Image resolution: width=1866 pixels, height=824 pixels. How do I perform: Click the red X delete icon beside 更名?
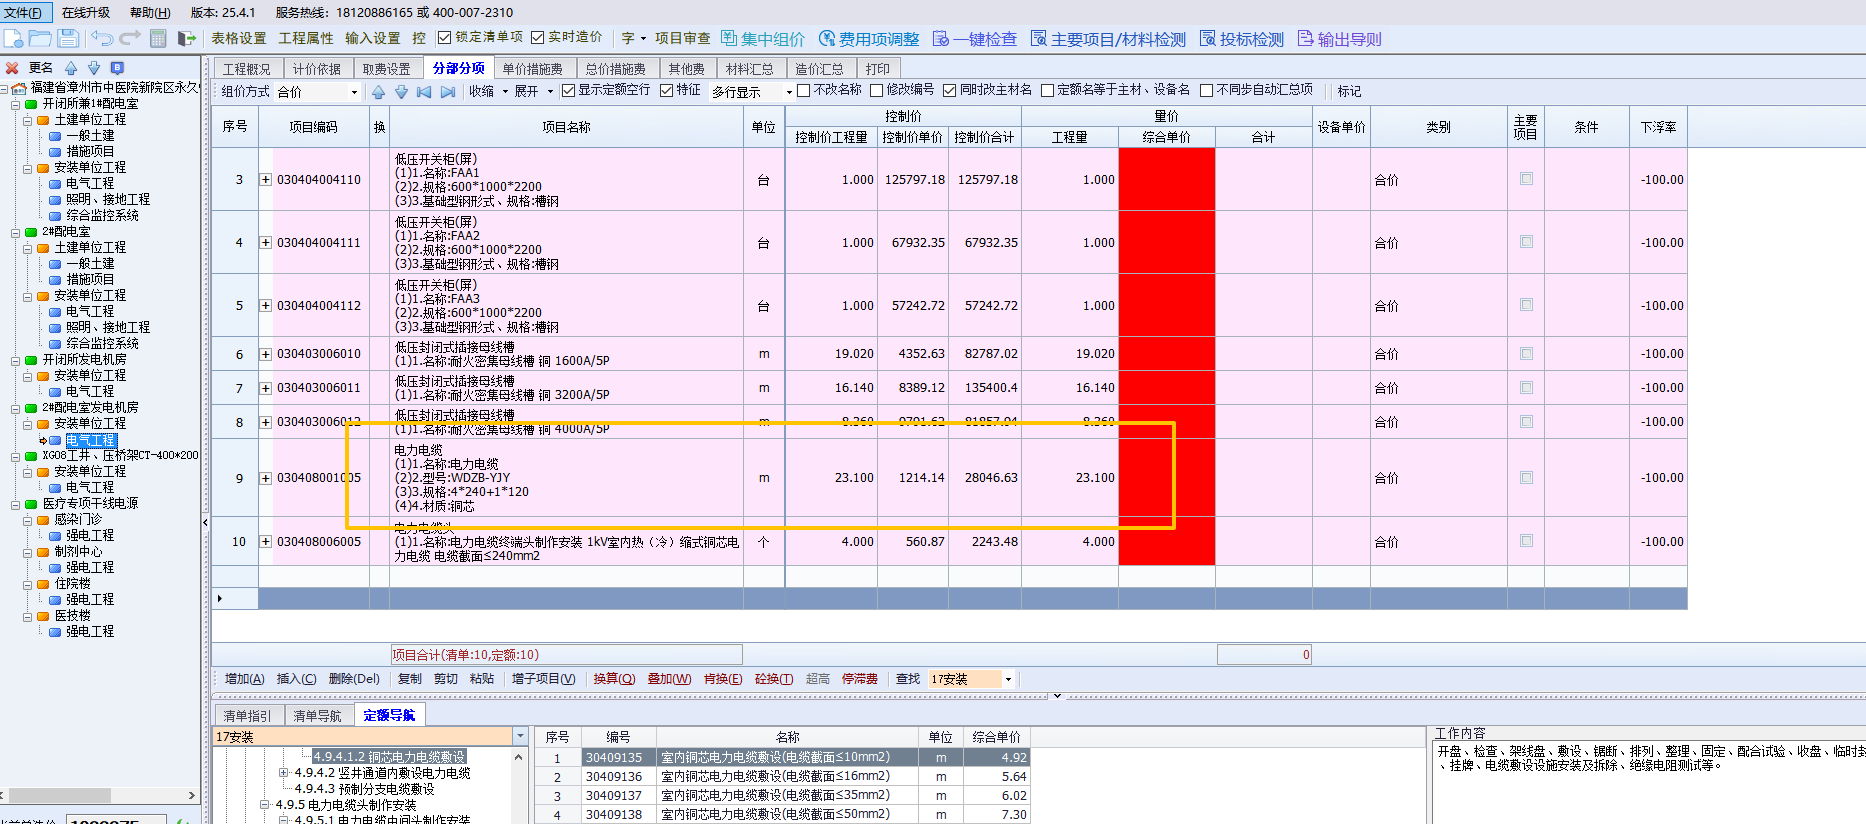point(12,68)
